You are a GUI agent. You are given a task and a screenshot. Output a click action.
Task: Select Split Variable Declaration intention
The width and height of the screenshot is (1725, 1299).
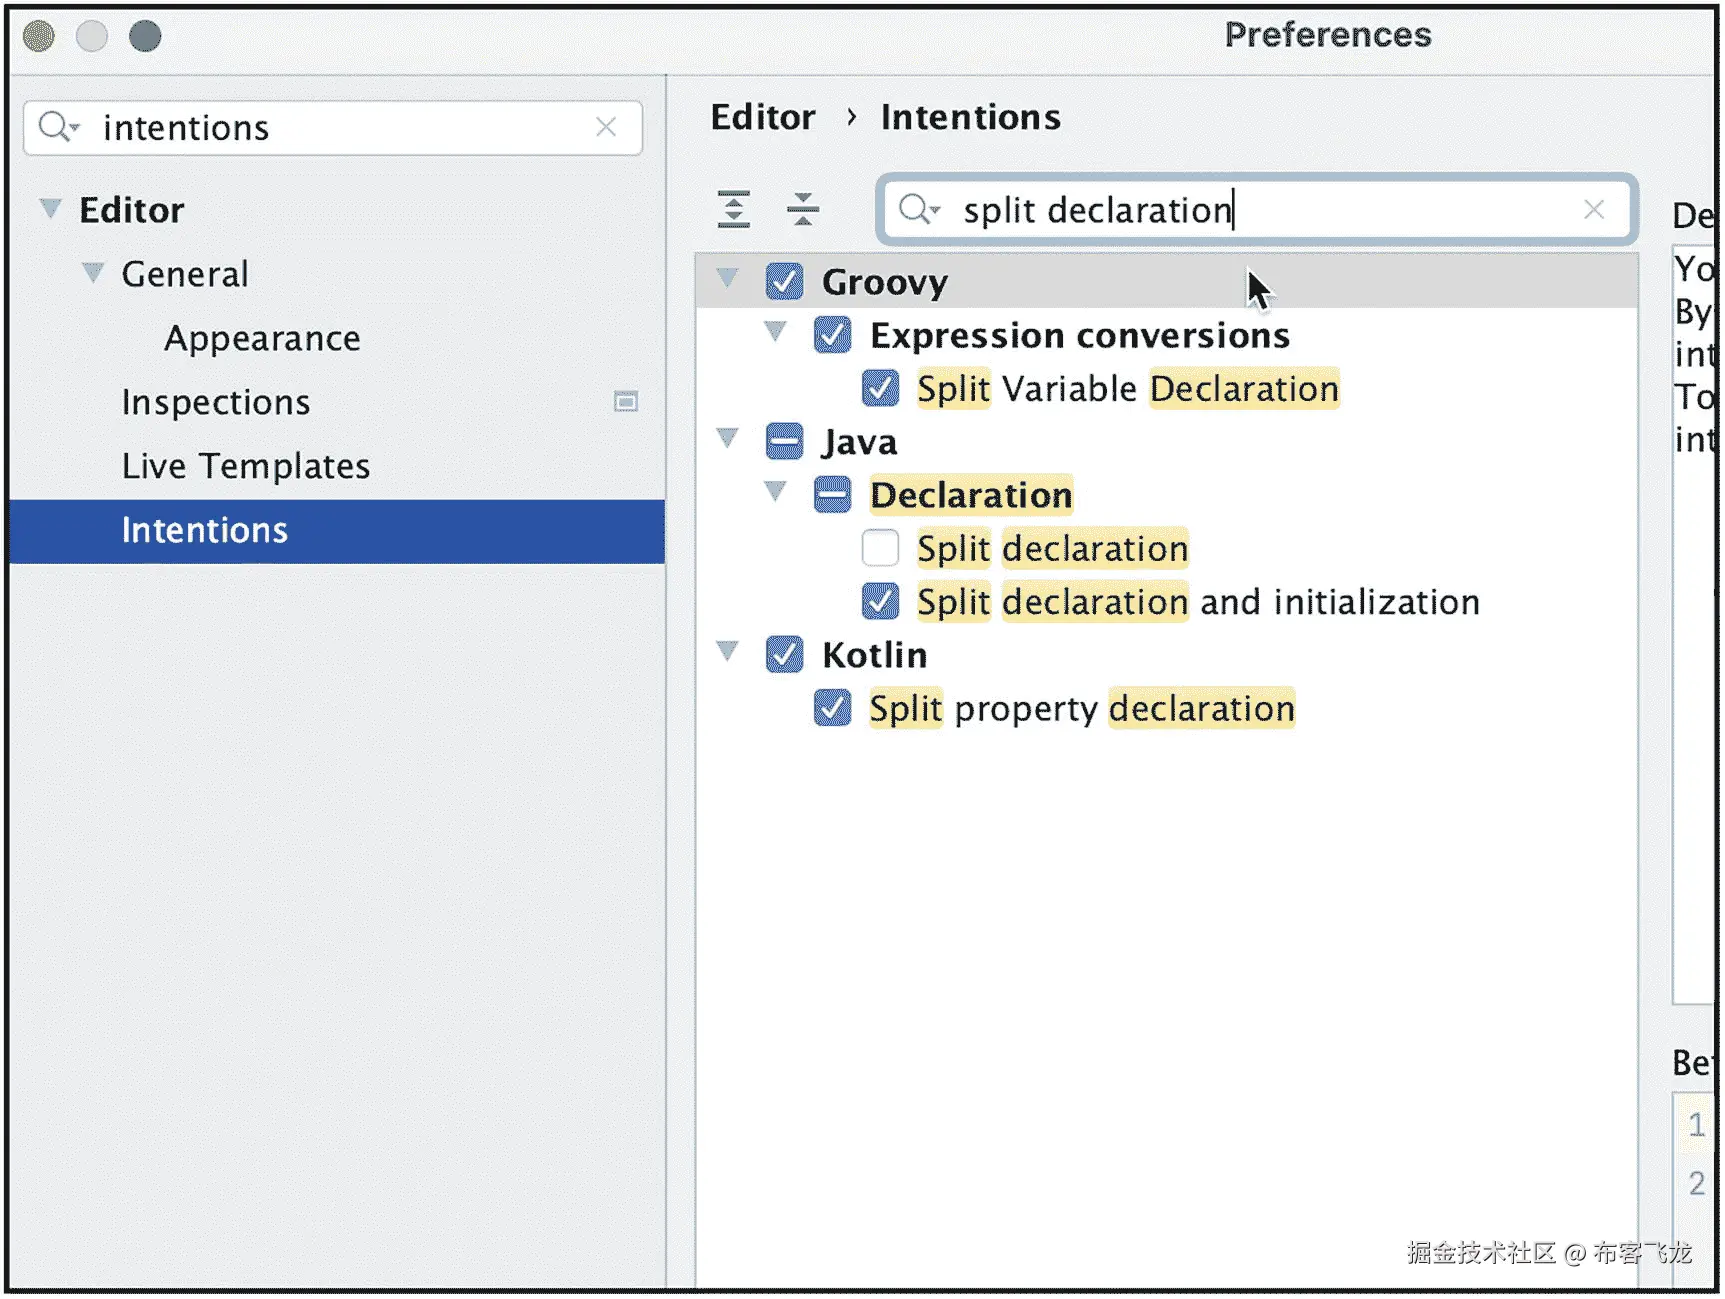(1127, 389)
